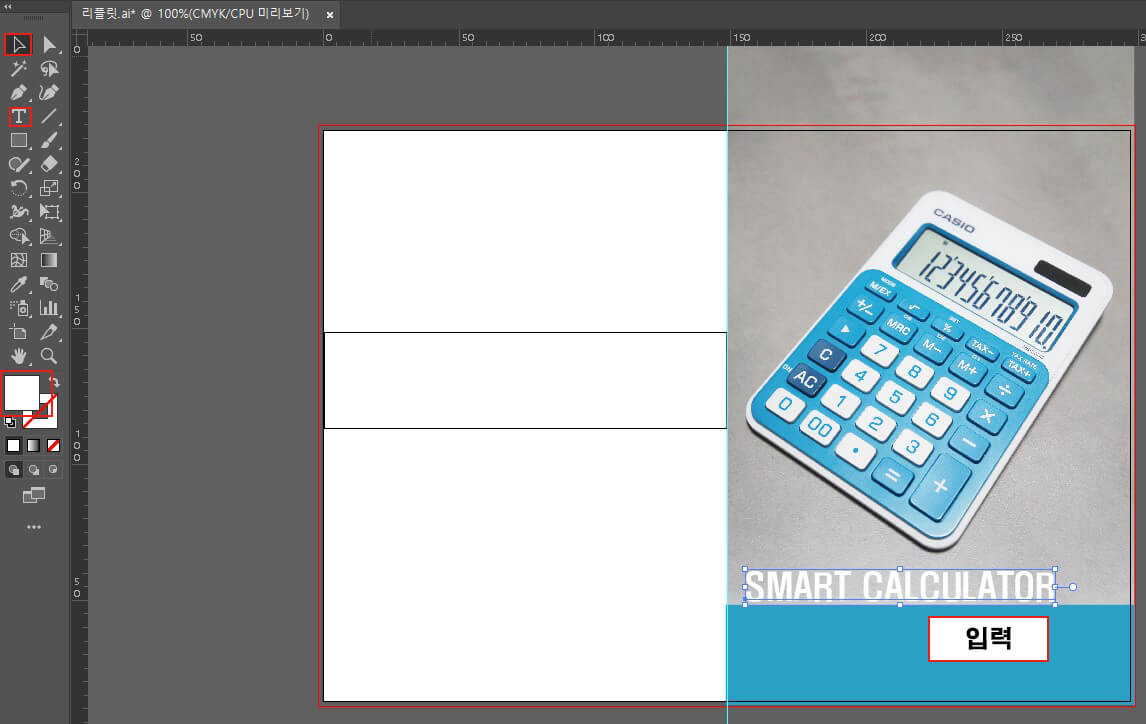The width and height of the screenshot is (1146, 724).
Task: Enable Draw Behind mode
Action: (34, 470)
